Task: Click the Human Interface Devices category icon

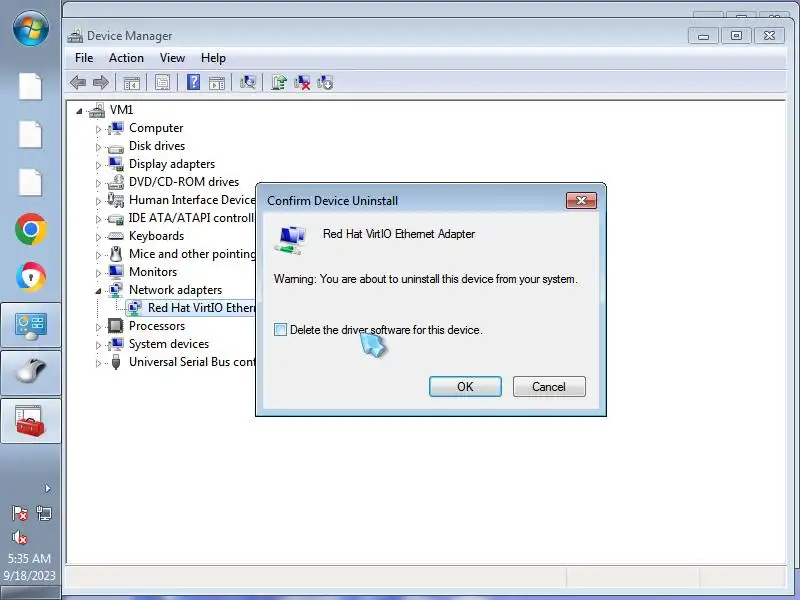Action: pos(116,199)
